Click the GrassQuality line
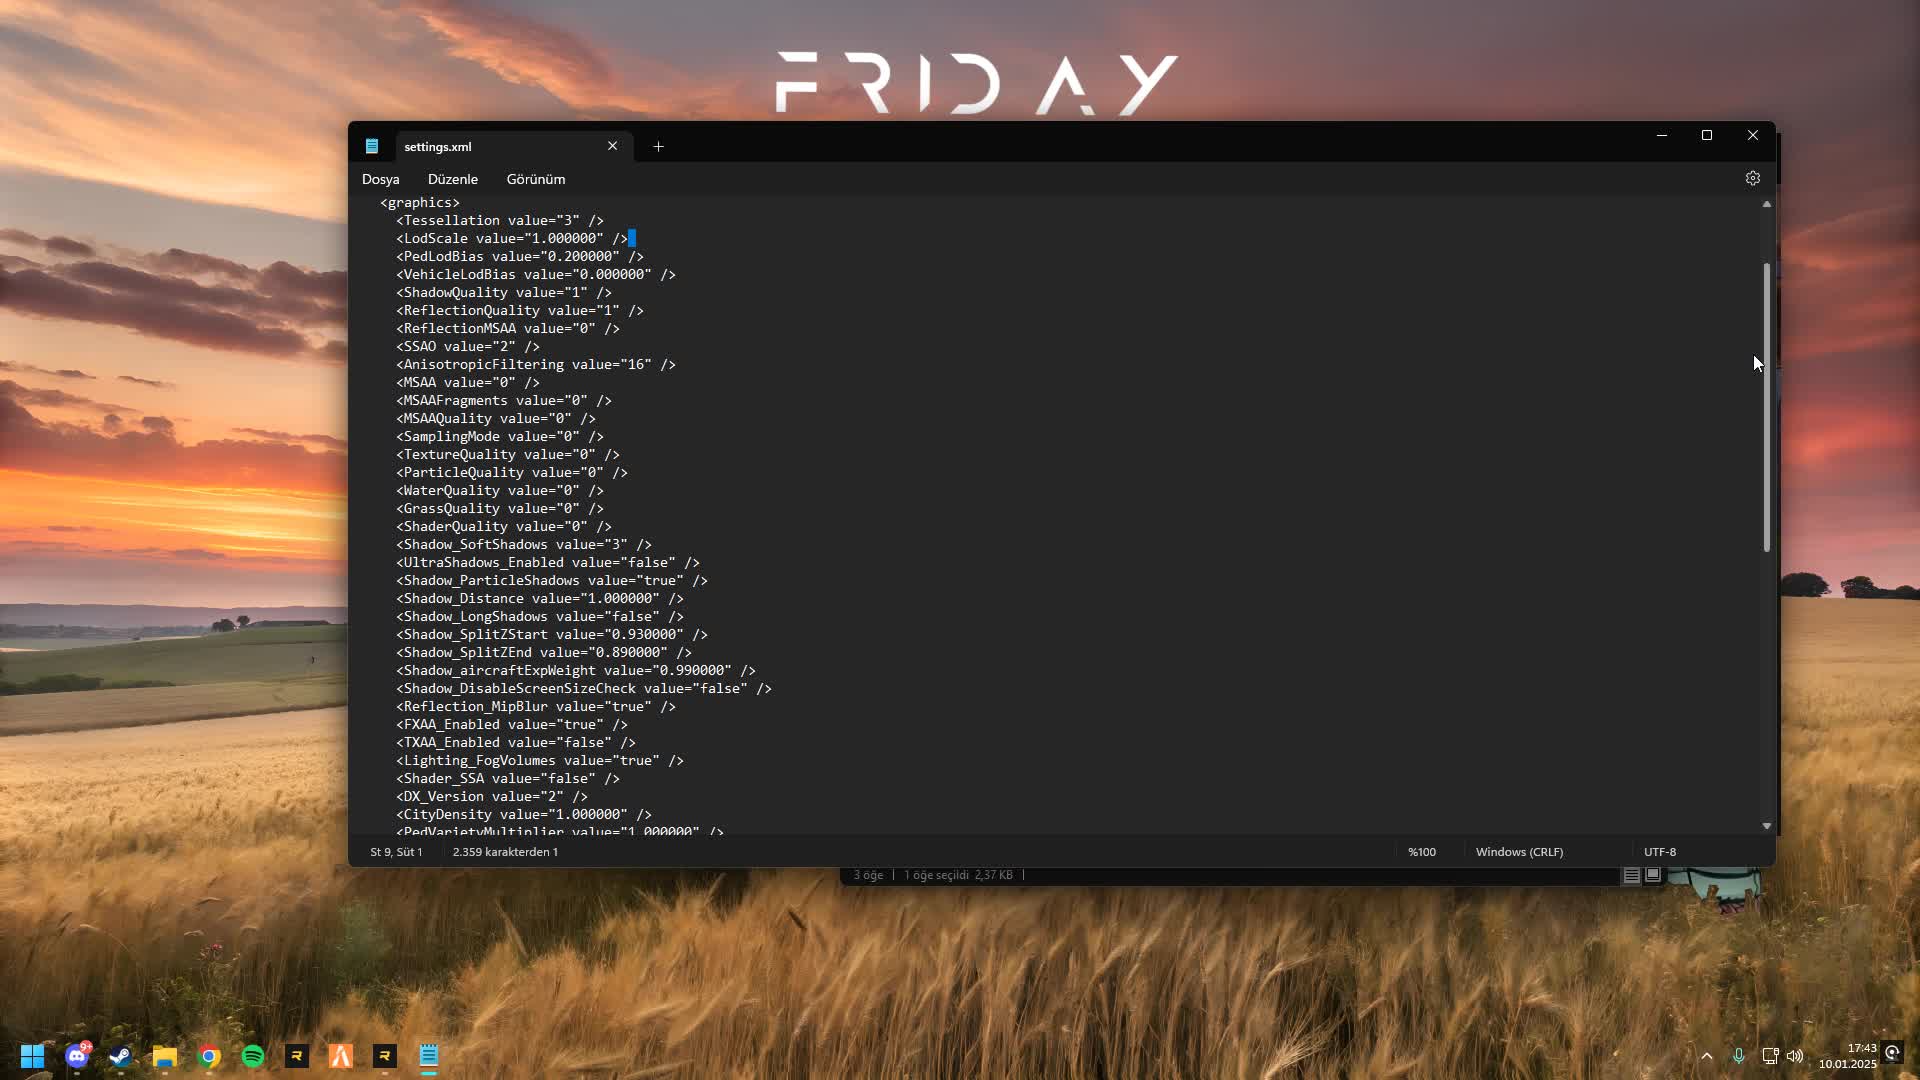The image size is (1920, 1080). [500, 509]
